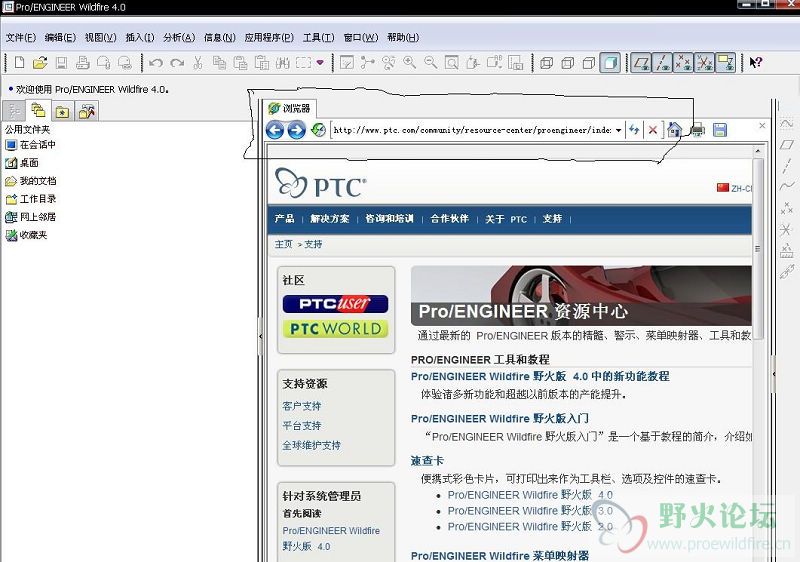The width and height of the screenshot is (800, 562).
Task: Click 产品 in PTC navigation bar
Action: coord(284,219)
